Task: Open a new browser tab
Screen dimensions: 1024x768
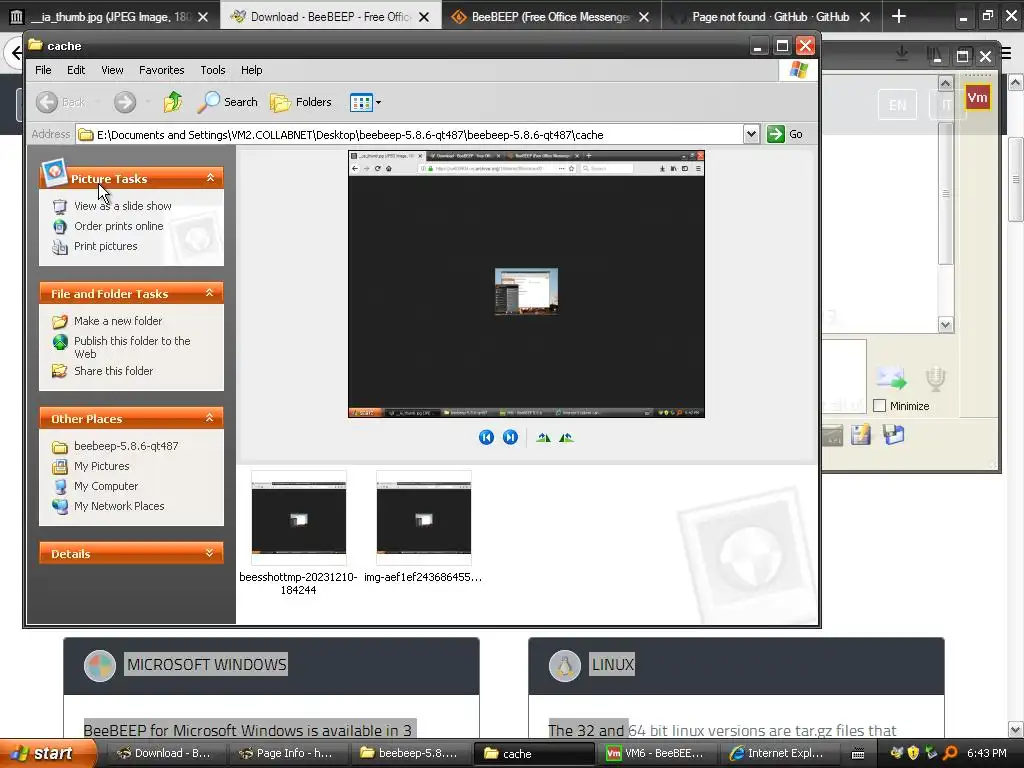Action: tap(899, 16)
